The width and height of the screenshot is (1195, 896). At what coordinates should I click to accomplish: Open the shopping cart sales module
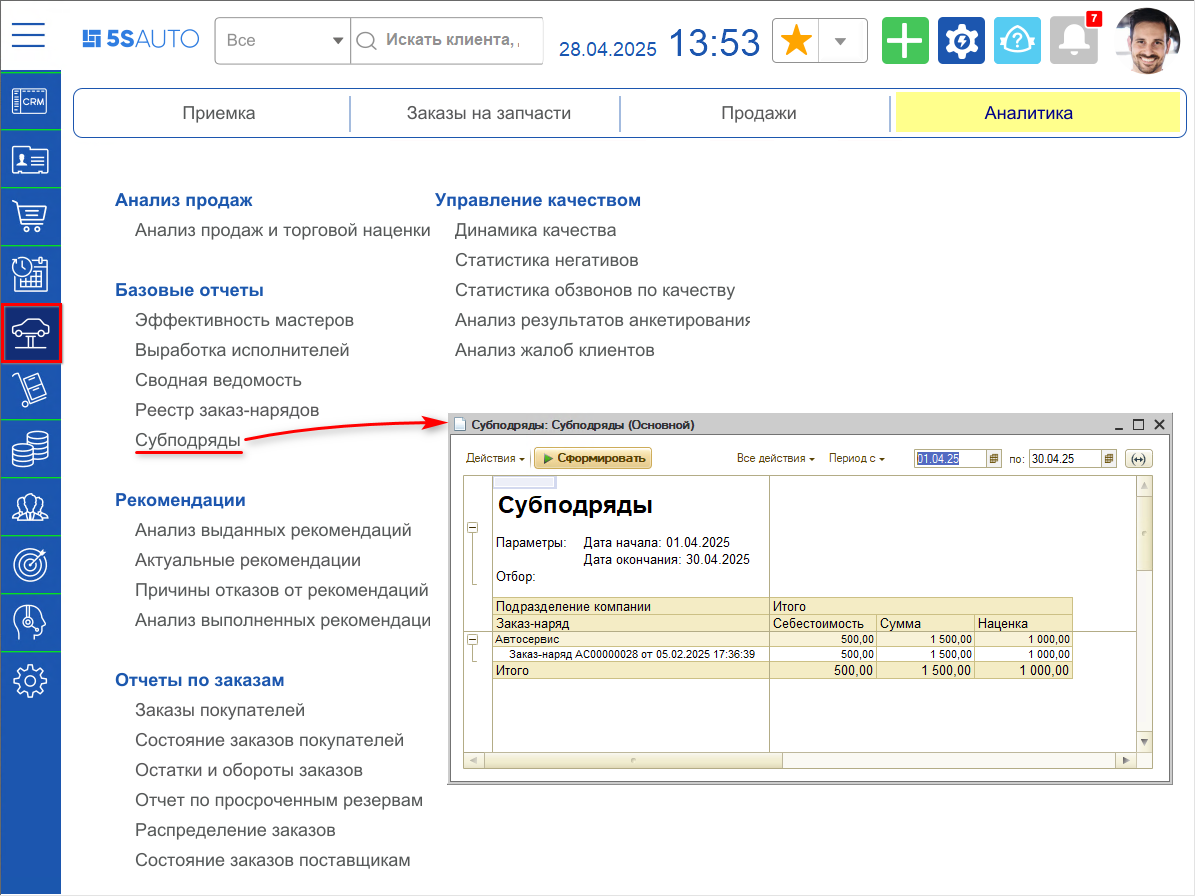coord(30,217)
